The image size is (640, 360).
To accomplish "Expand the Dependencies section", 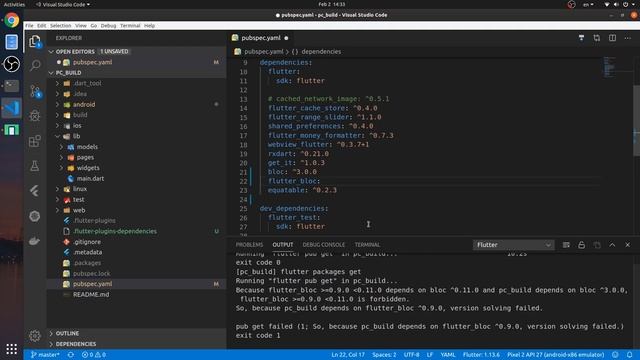I will (136, 344).
